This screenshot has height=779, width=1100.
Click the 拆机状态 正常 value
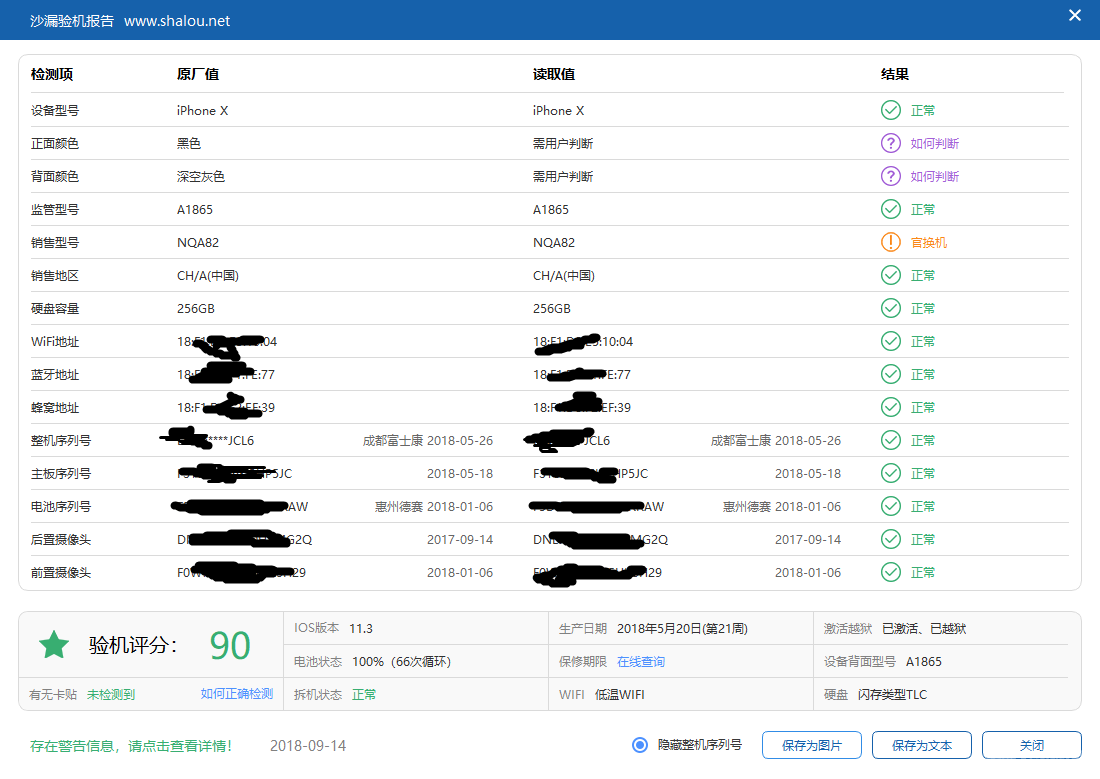pos(364,695)
